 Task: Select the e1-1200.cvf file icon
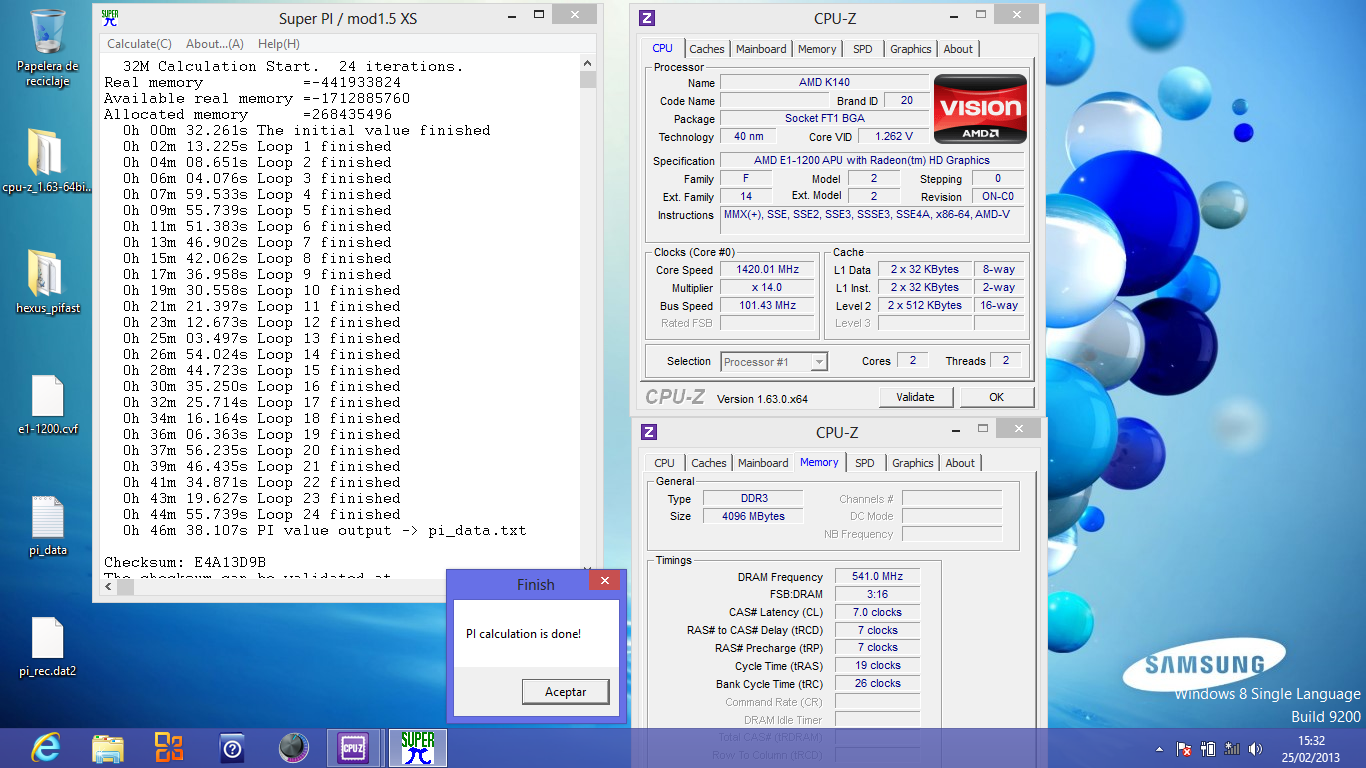click(x=47, y=403)
